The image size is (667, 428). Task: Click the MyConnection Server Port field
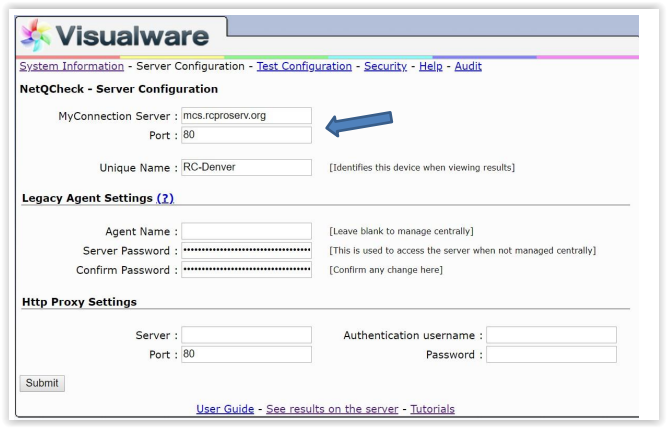(246, 135)
